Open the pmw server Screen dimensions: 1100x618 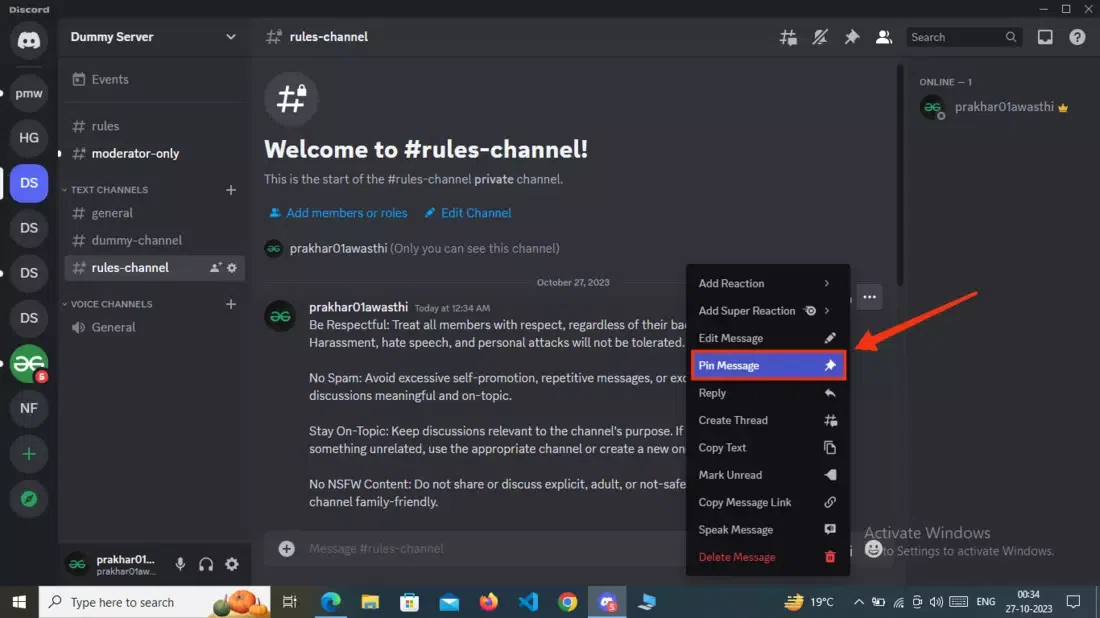29,93
